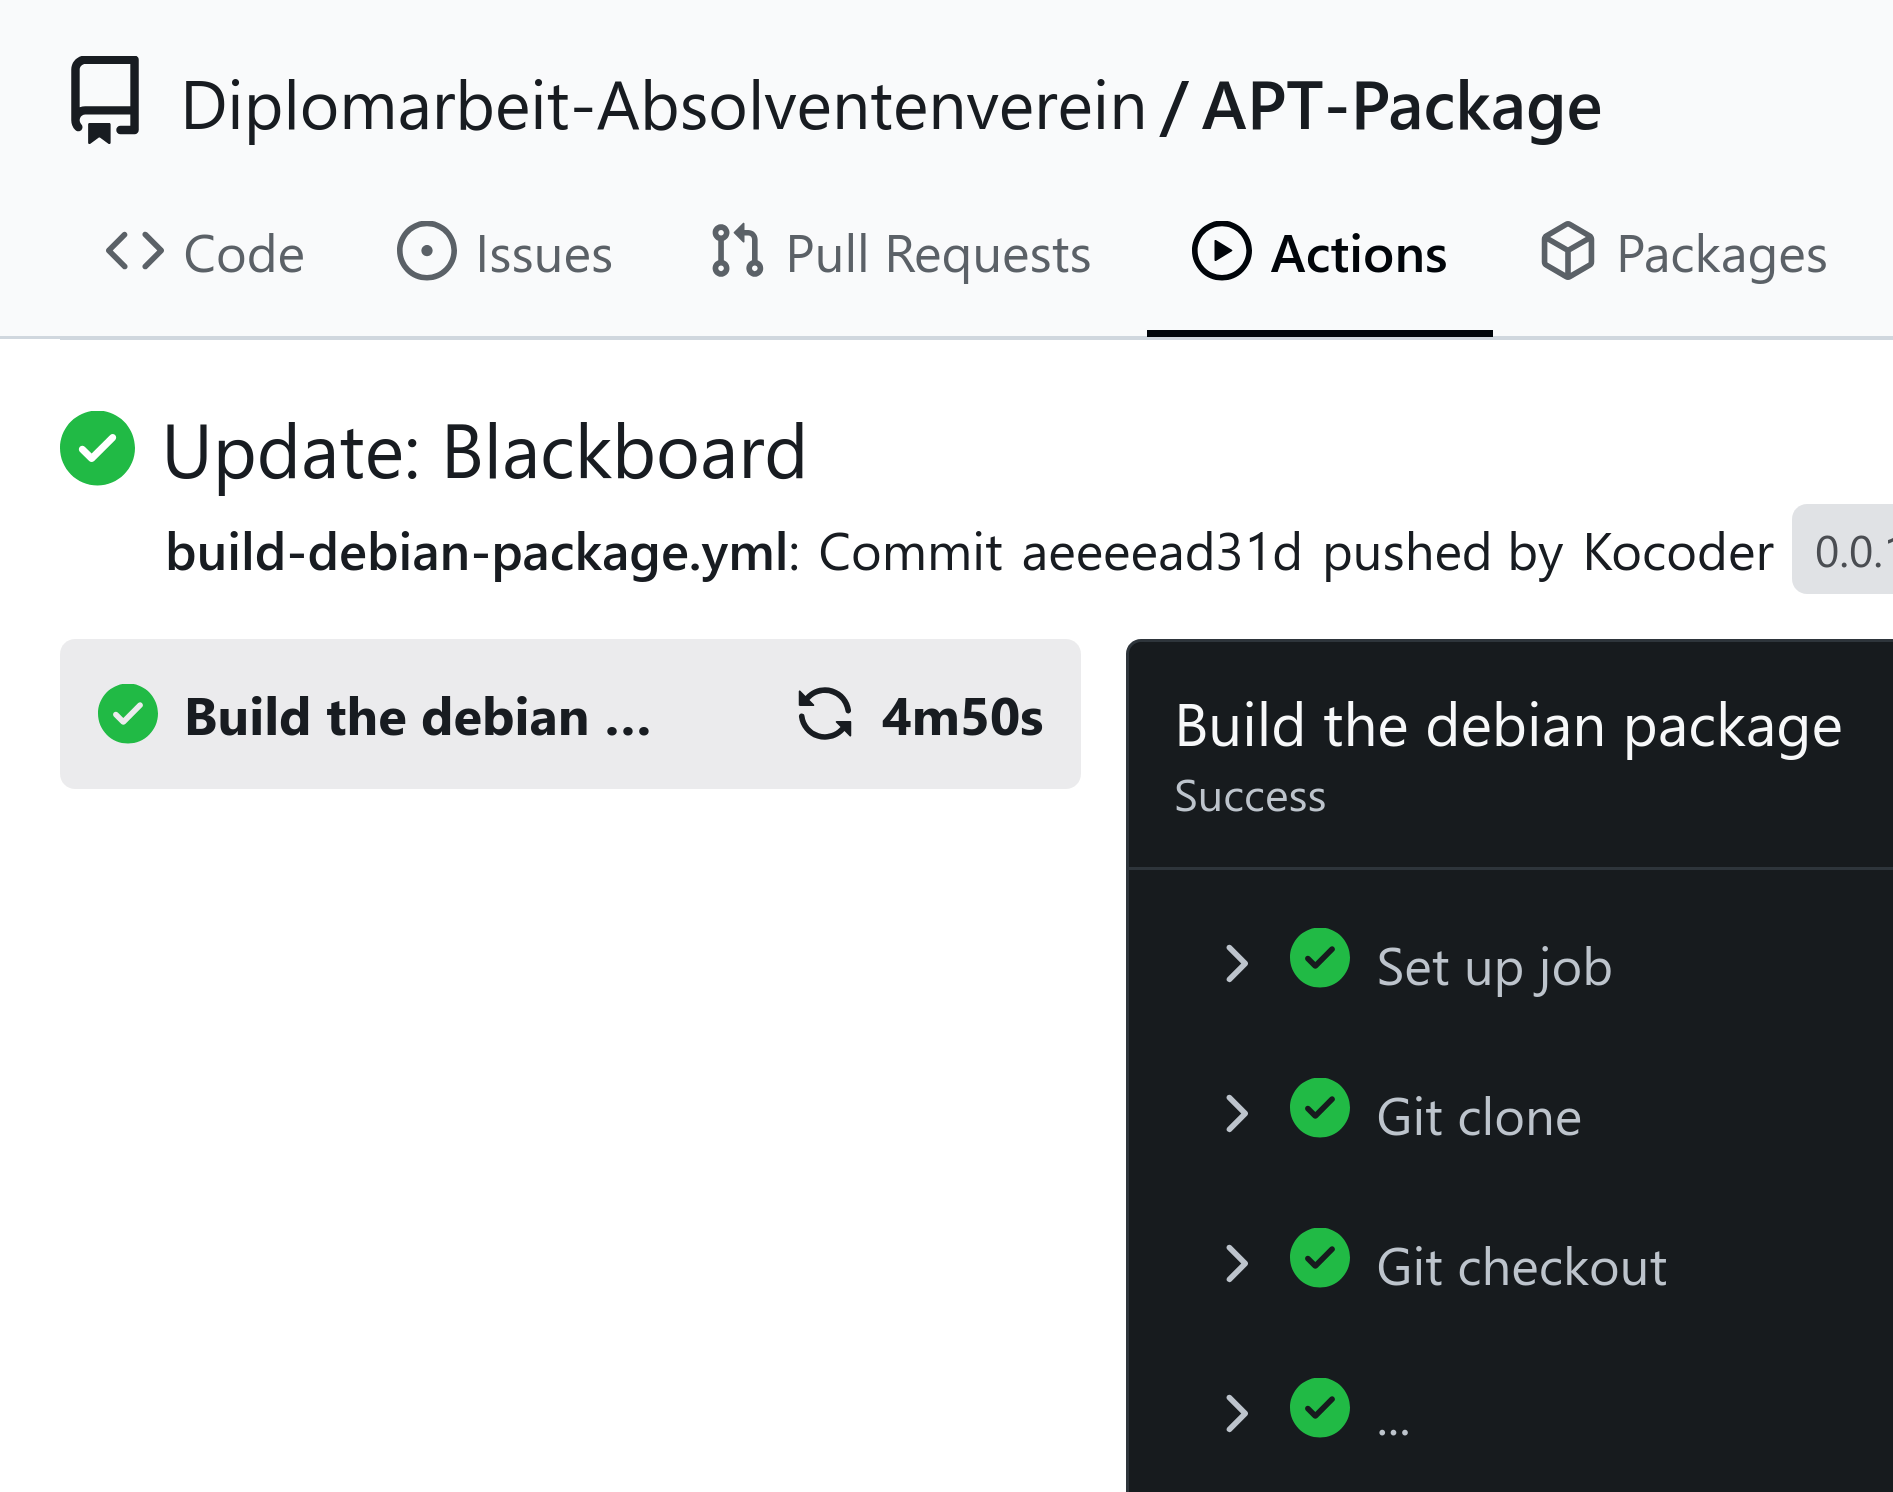
Task: Click the repository bookmark icon
Action: coord(105,100)
